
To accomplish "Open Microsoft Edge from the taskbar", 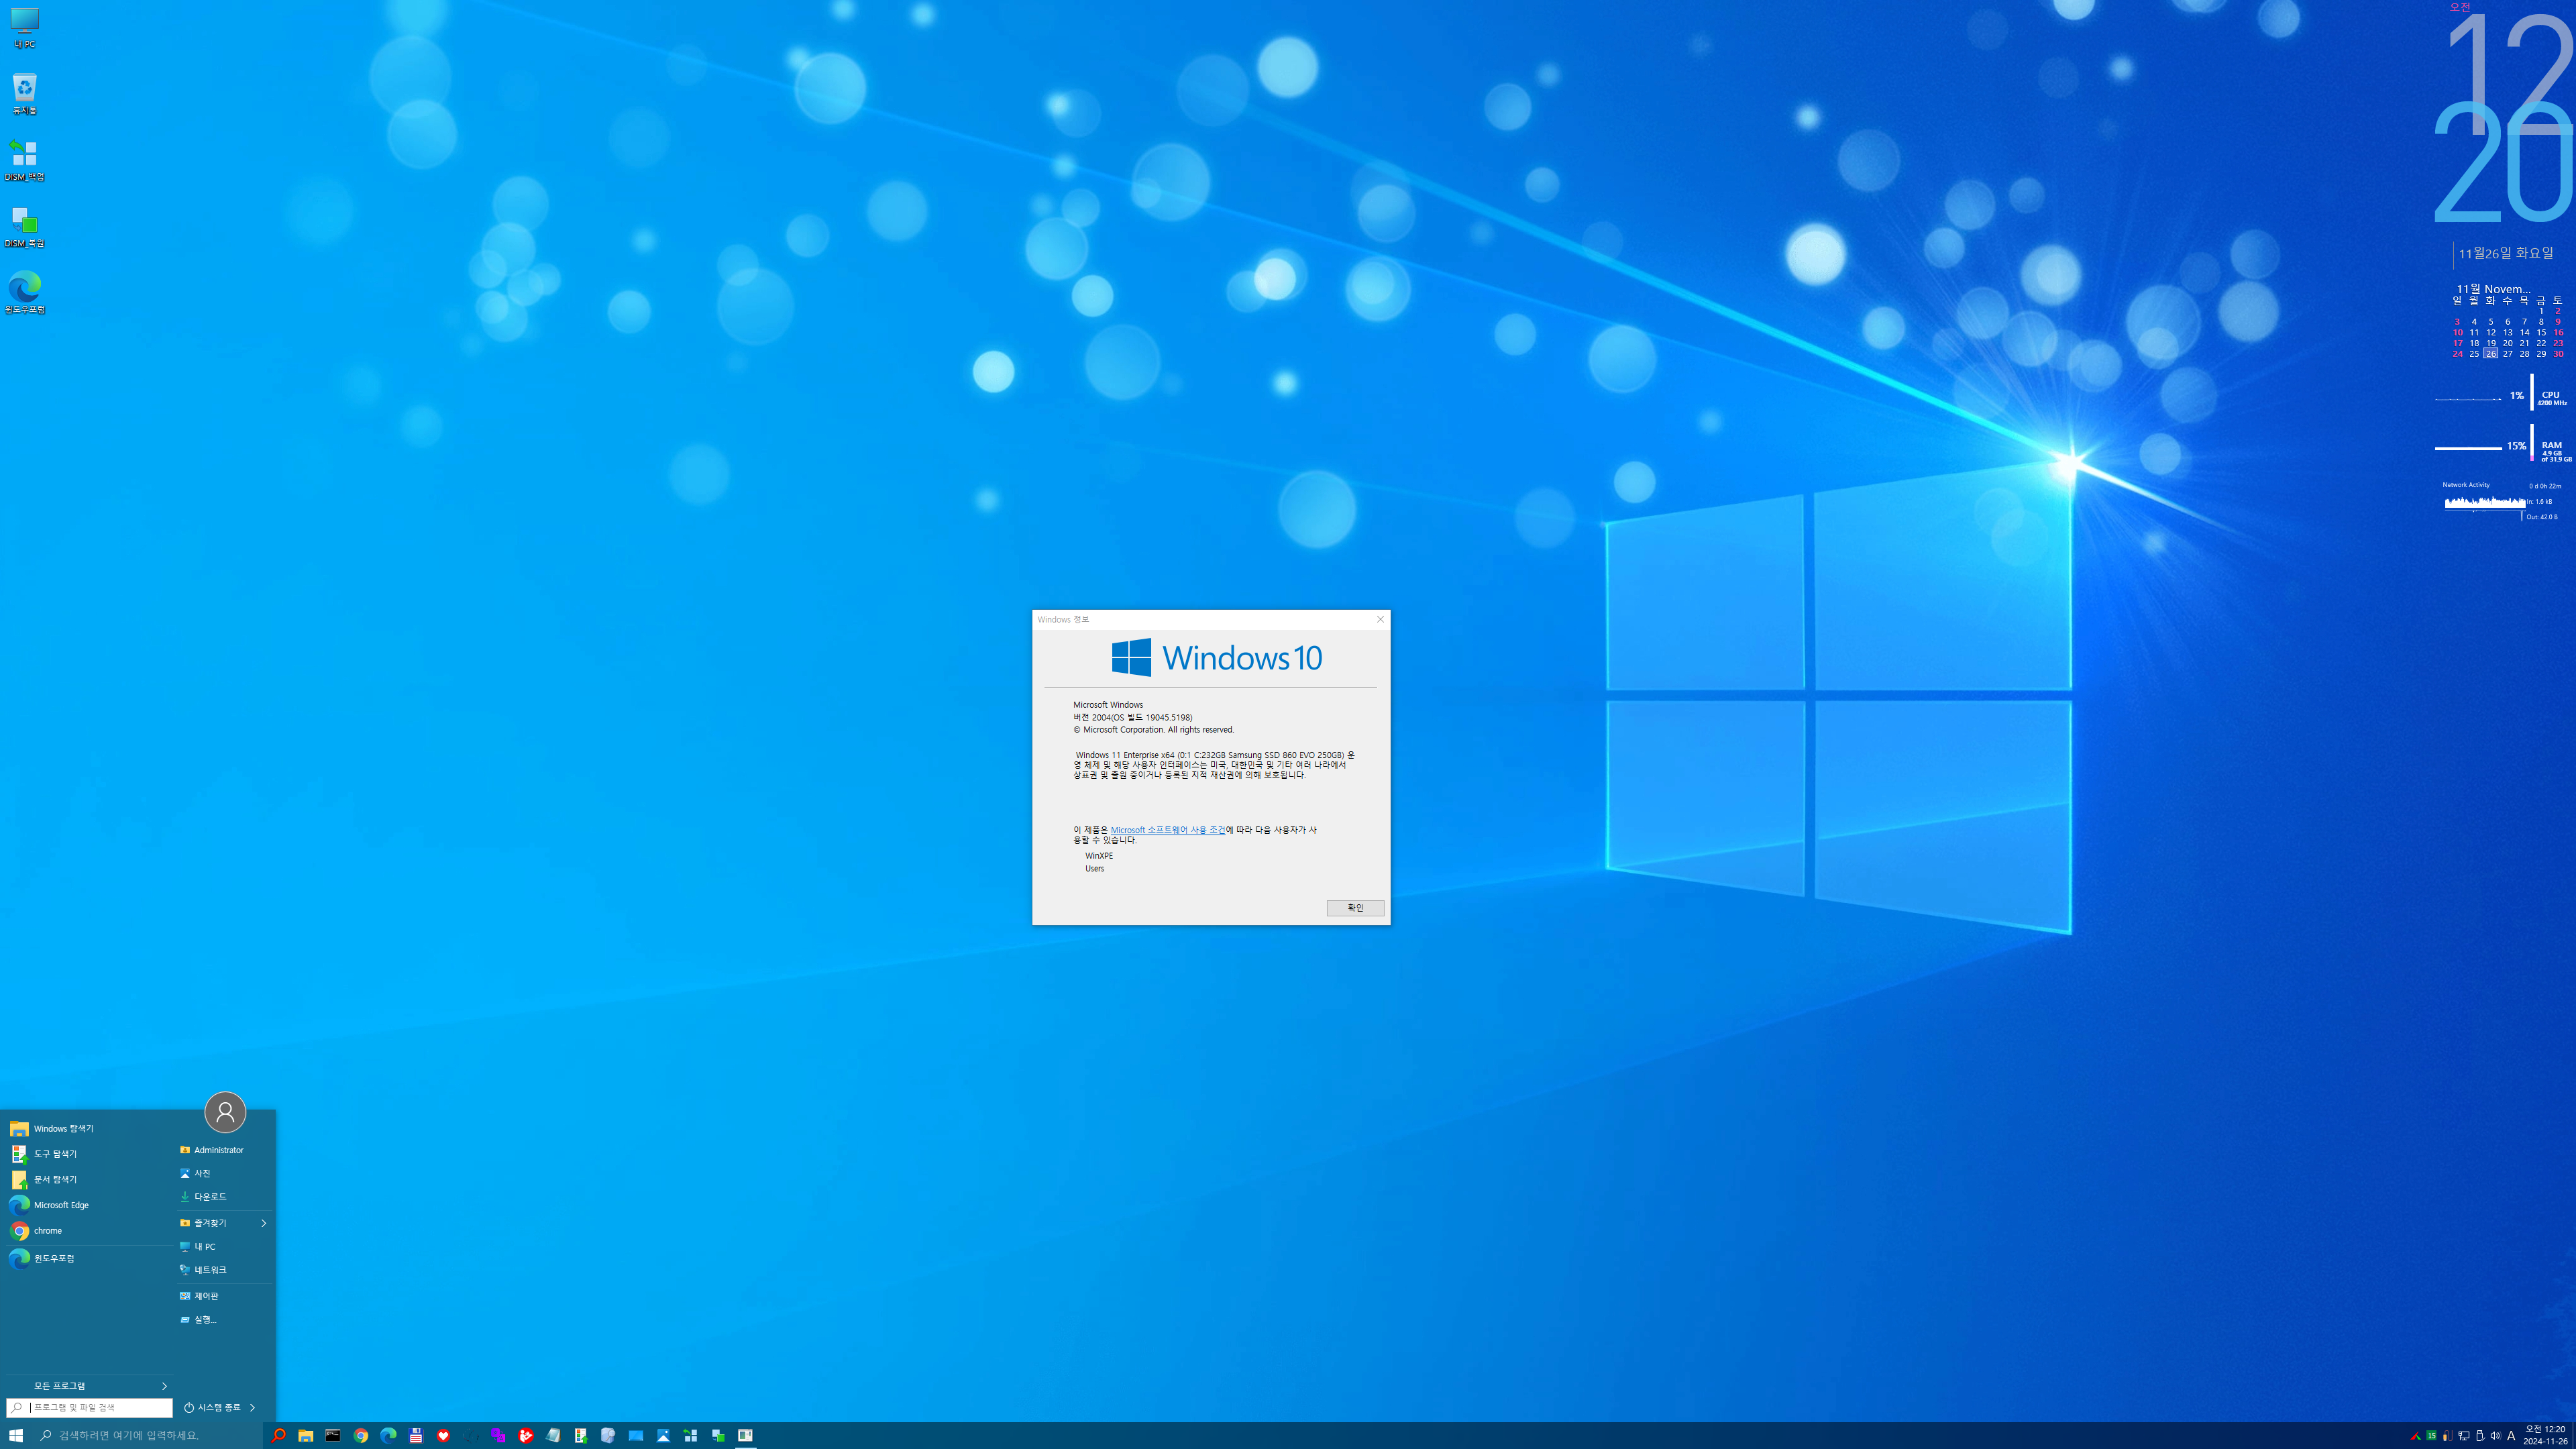I will click(x=388, y=1435).
